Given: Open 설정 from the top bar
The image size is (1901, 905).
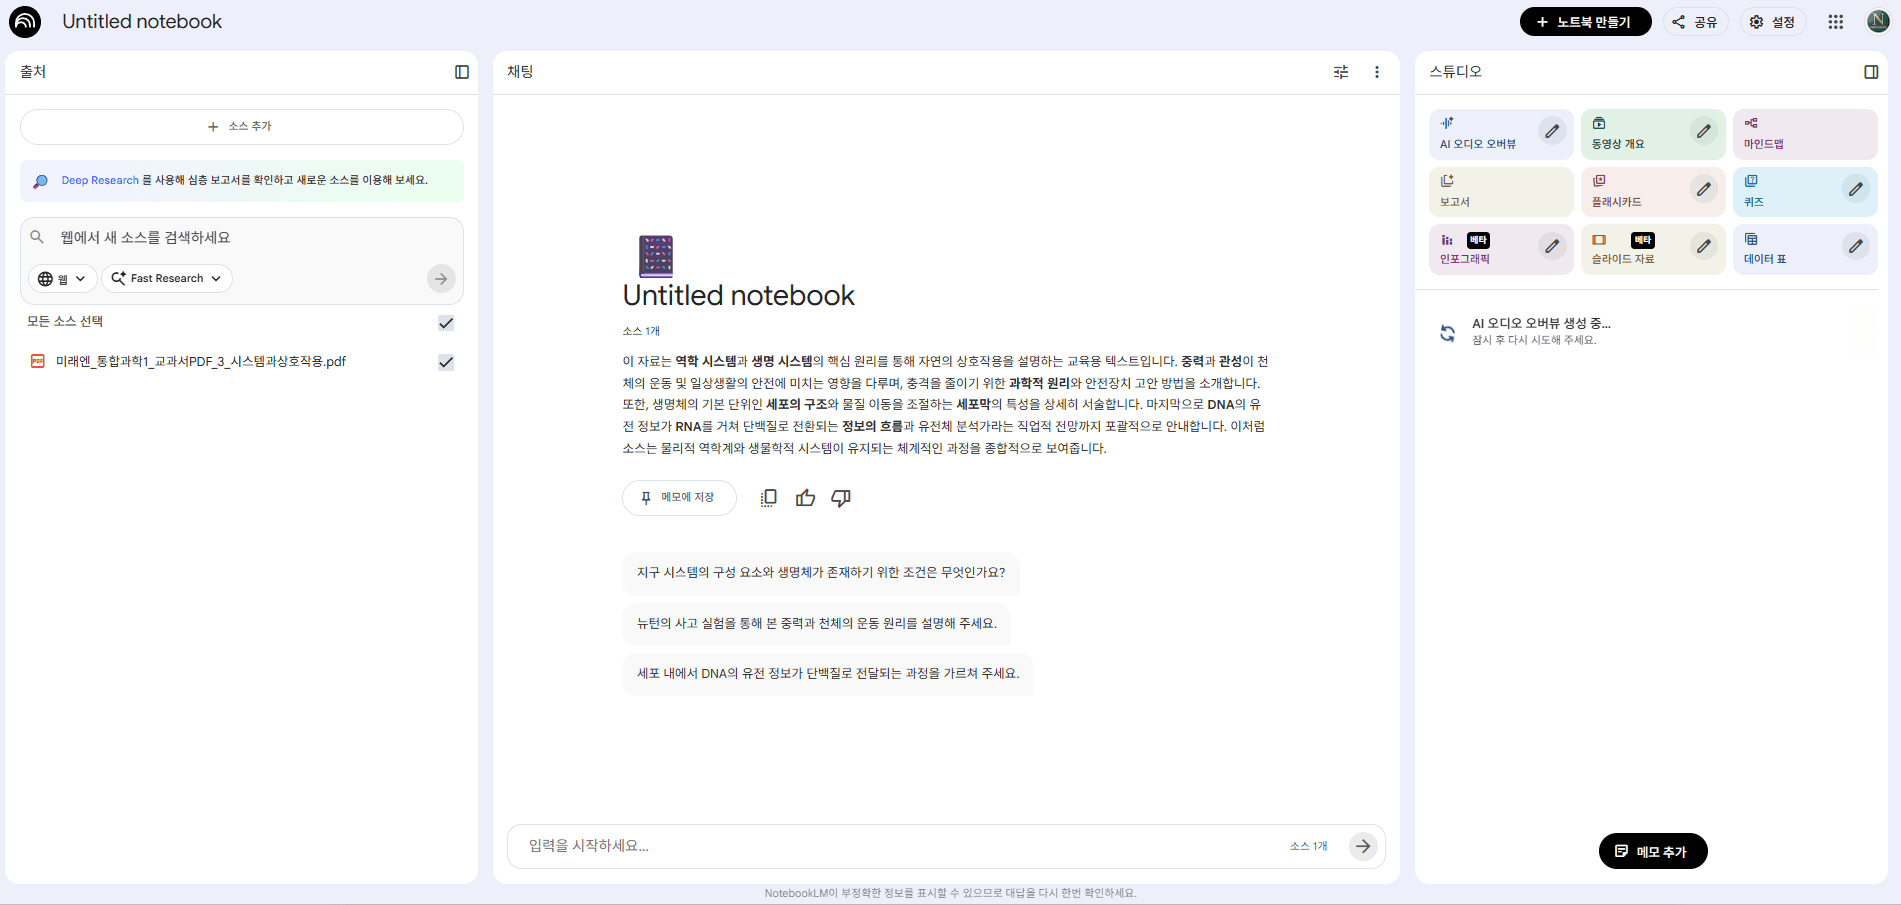Looking at the screenshot, I should pyautogui.click(x=1772, y=21).
